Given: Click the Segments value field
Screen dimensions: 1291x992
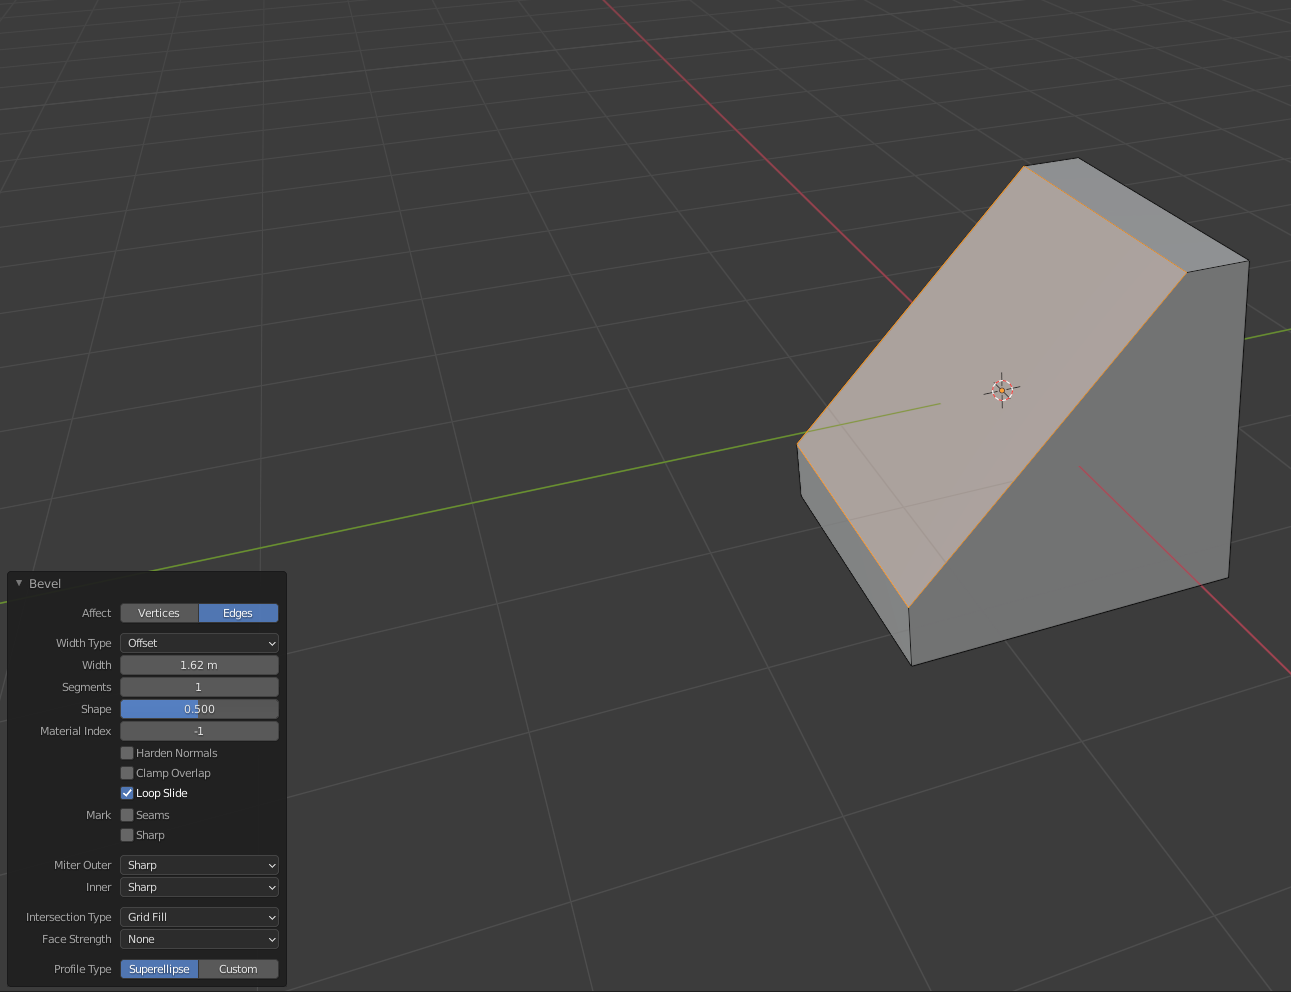Looking at the screenshot, I should (x=198, y=686).
